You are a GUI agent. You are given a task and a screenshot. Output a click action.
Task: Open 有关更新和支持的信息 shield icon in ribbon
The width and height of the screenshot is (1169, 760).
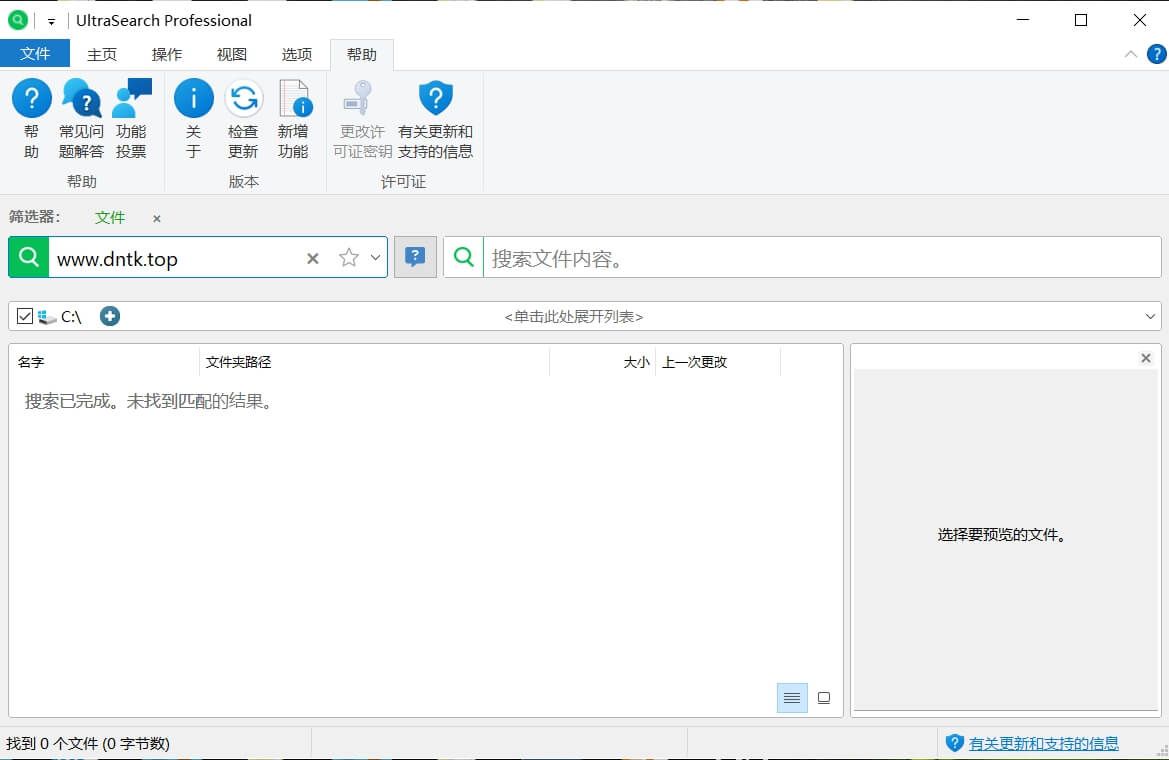coord(435,98)
